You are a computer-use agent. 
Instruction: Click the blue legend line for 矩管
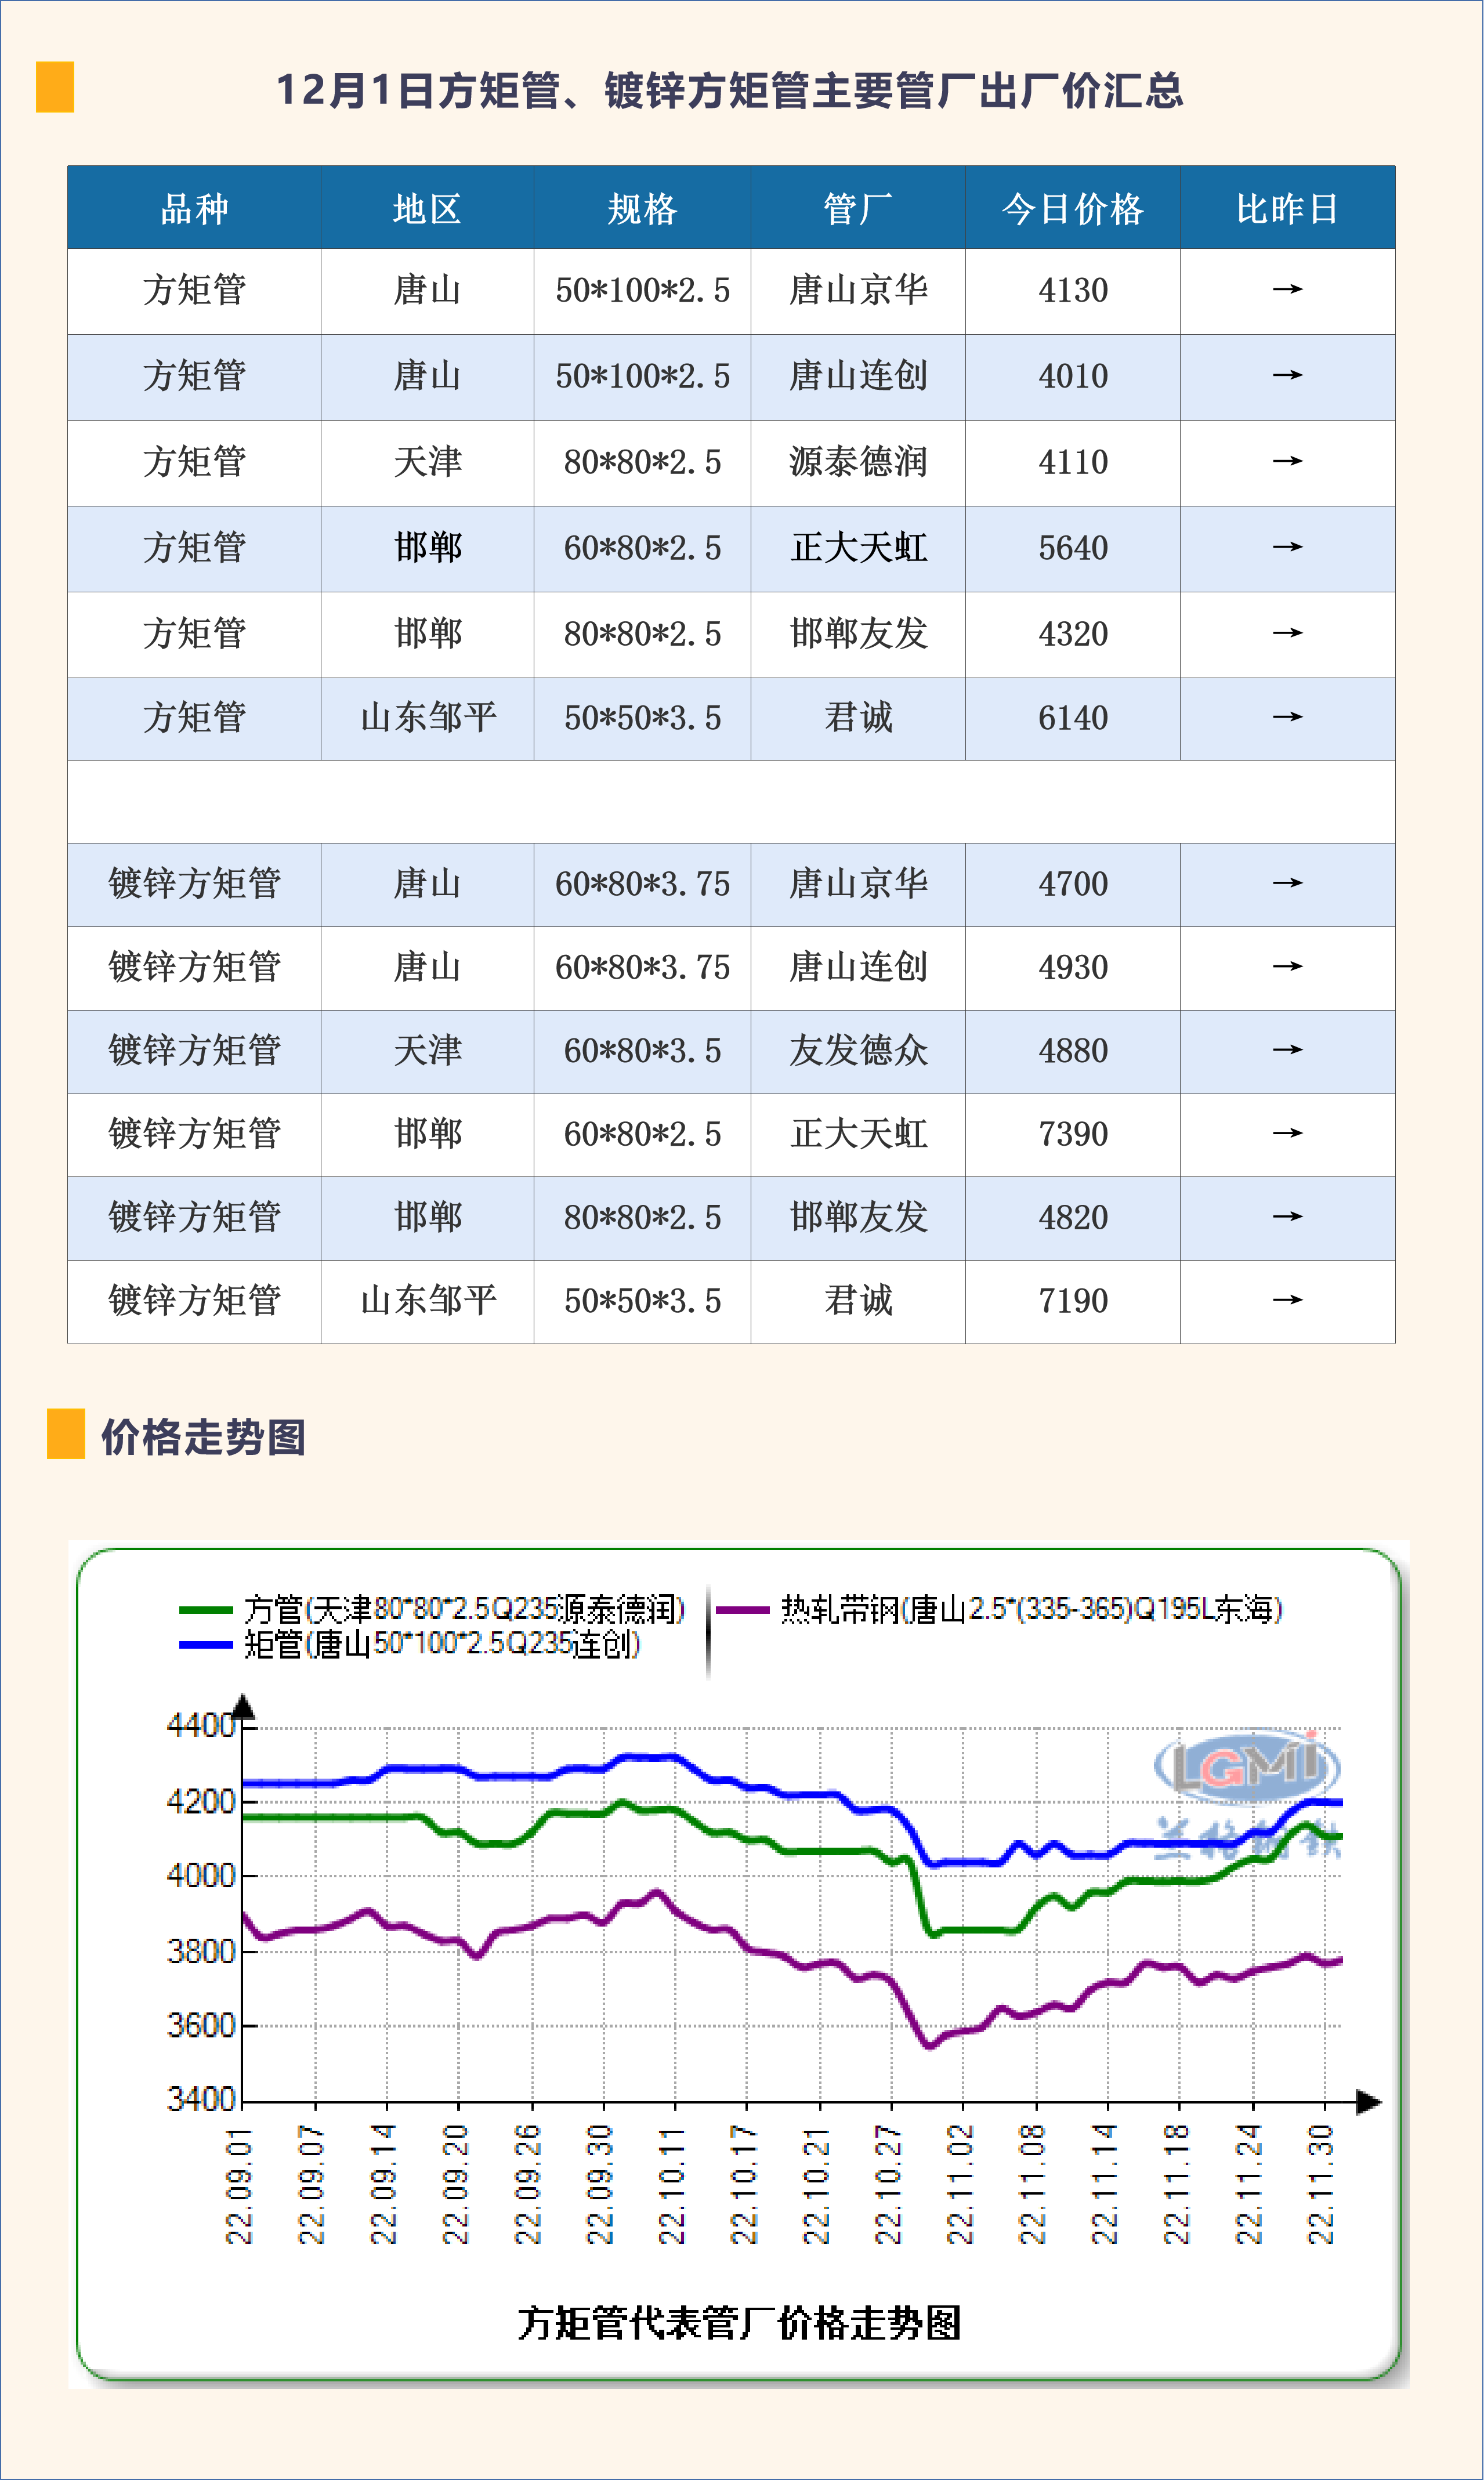[x=206, y=1645]
